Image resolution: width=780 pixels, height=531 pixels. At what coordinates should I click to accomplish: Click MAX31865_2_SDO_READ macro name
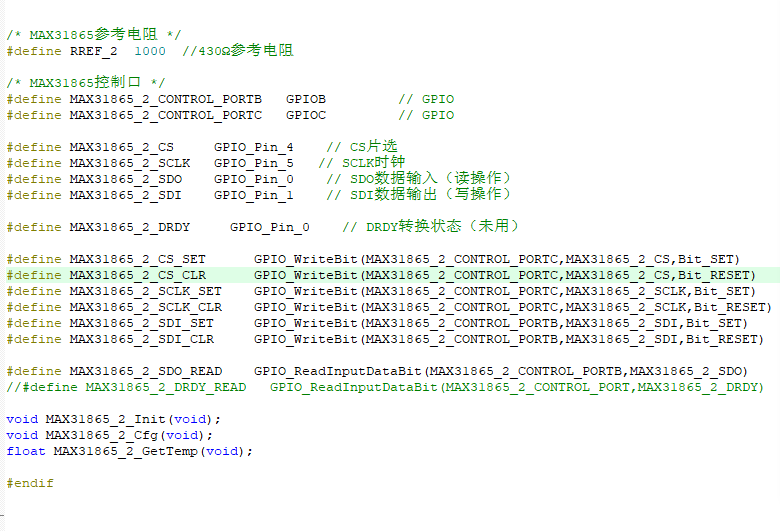coord(146,372)
